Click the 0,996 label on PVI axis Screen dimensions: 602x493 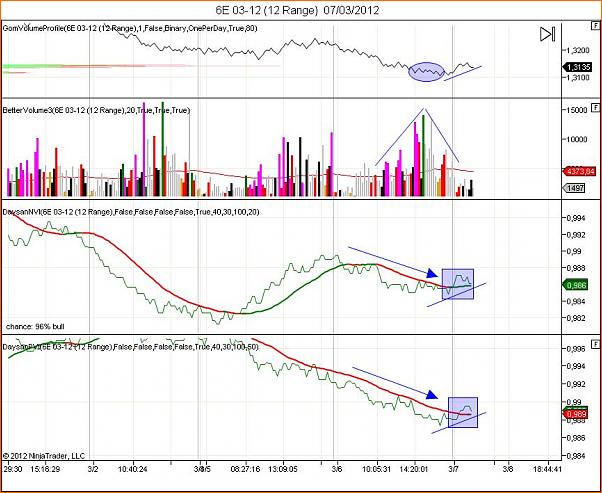[x=576, y=349]
